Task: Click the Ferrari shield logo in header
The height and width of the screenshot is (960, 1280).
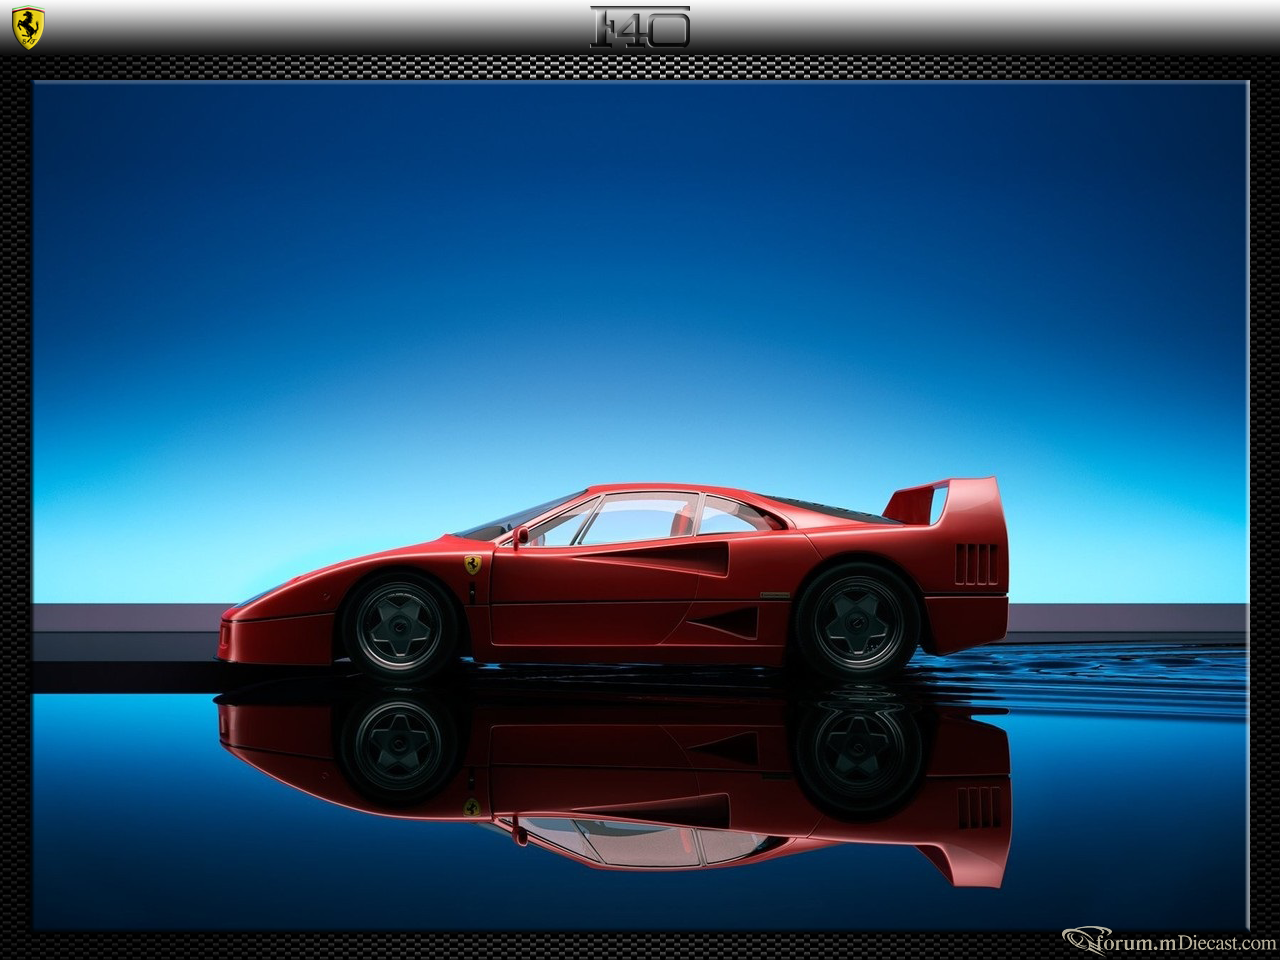Action: (x=29, y=27)
